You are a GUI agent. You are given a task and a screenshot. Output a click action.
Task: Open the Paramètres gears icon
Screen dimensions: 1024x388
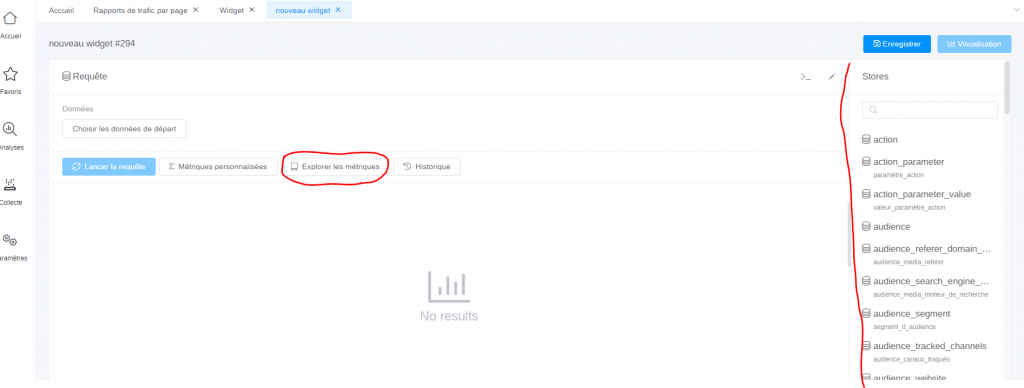[x=10, y=240]
